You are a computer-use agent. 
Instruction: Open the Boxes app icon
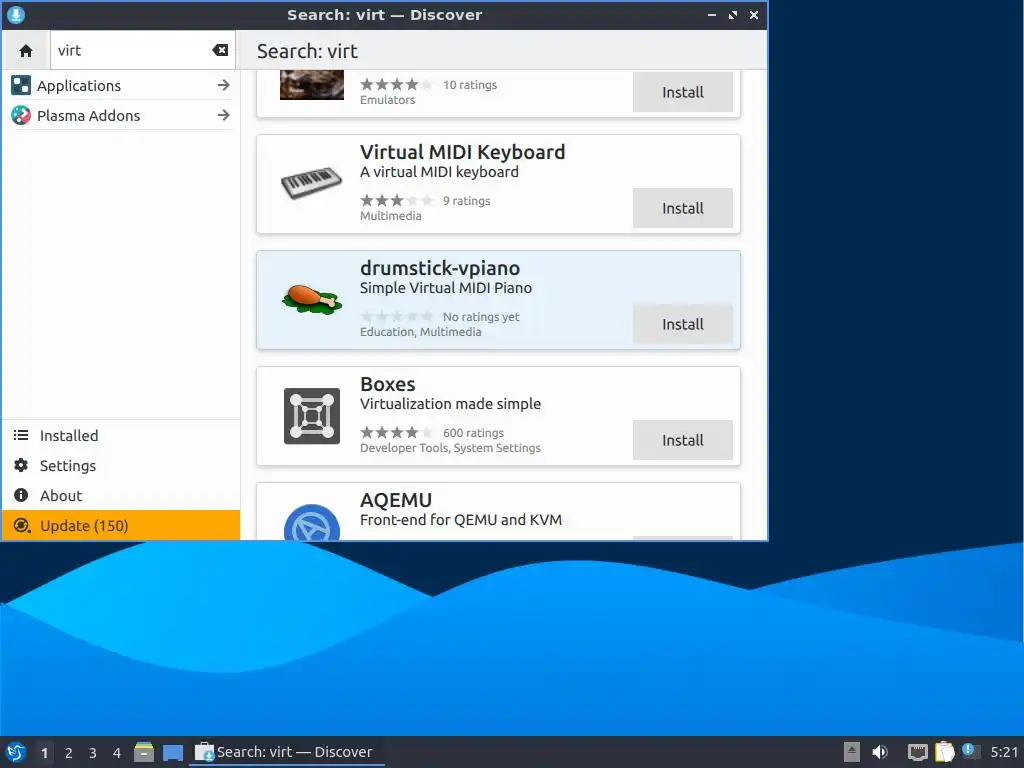312,416
